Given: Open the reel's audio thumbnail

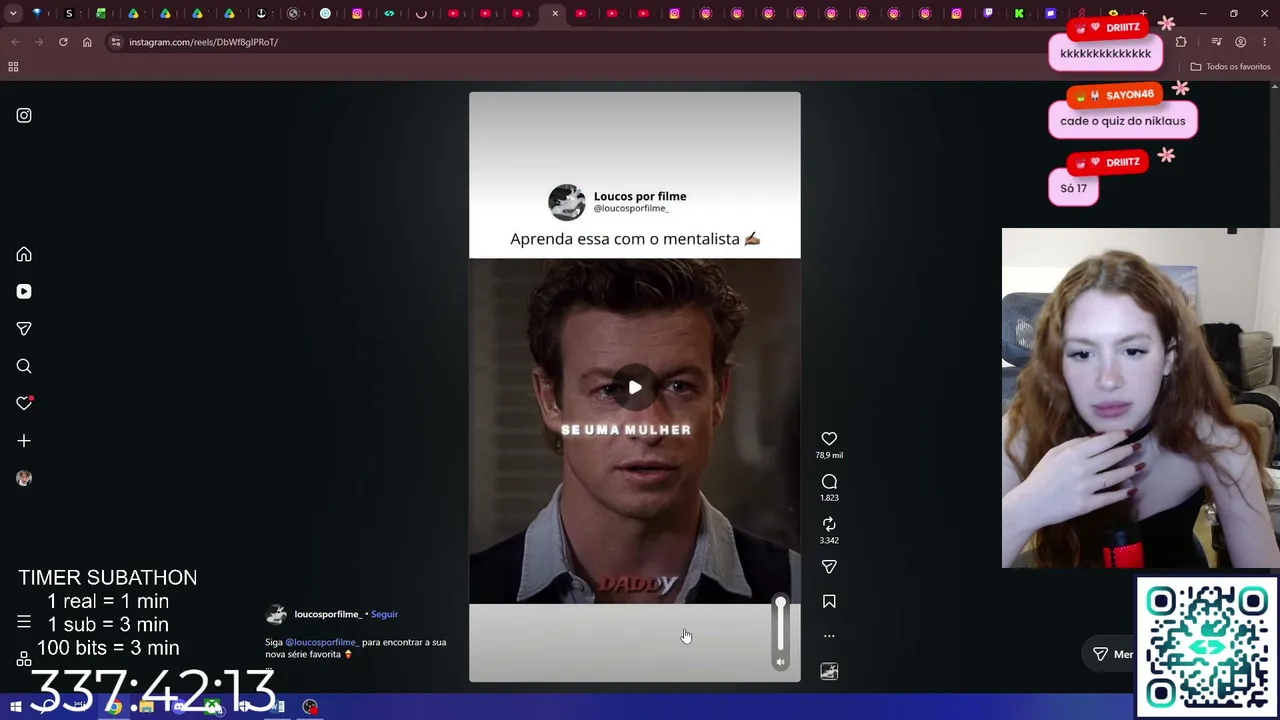Looking at the screenshot, I should [x=829, y=672].
